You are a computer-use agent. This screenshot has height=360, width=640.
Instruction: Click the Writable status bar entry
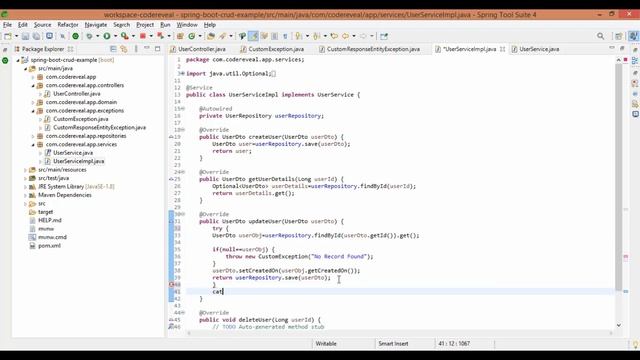[326, 344]
